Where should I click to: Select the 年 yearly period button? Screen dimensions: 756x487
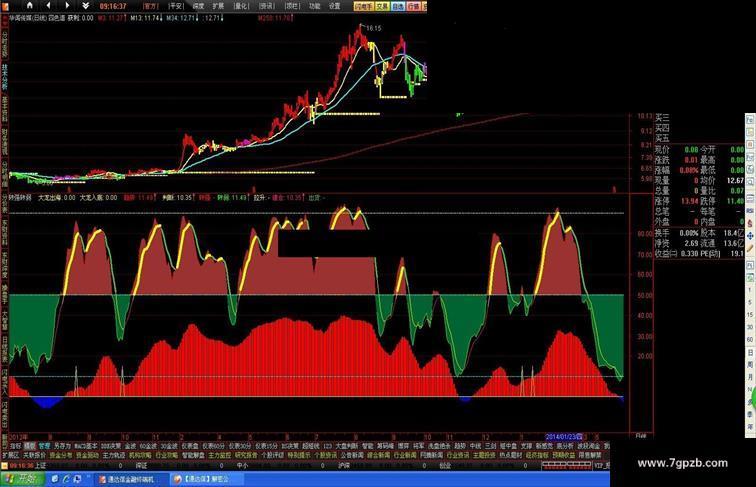coord(750,426)
